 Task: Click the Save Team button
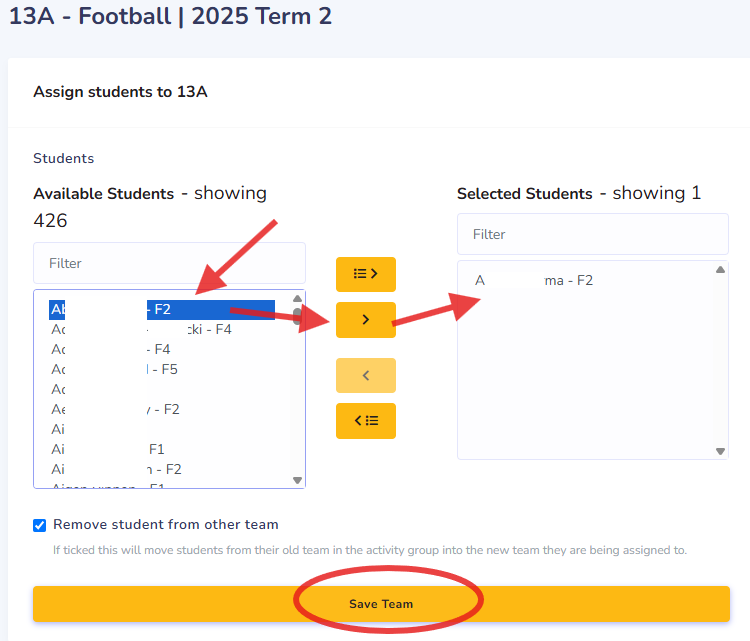pyautogui.click(x=381, y=604)
